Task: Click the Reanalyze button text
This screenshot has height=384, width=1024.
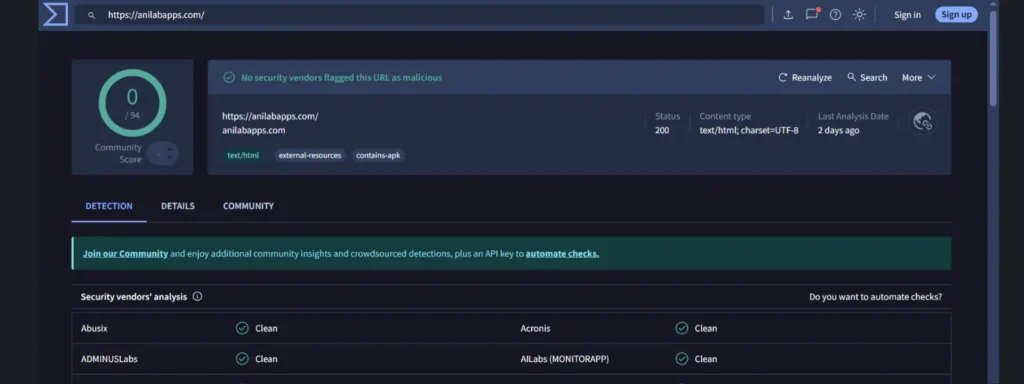Action: (x=812, y=77)
